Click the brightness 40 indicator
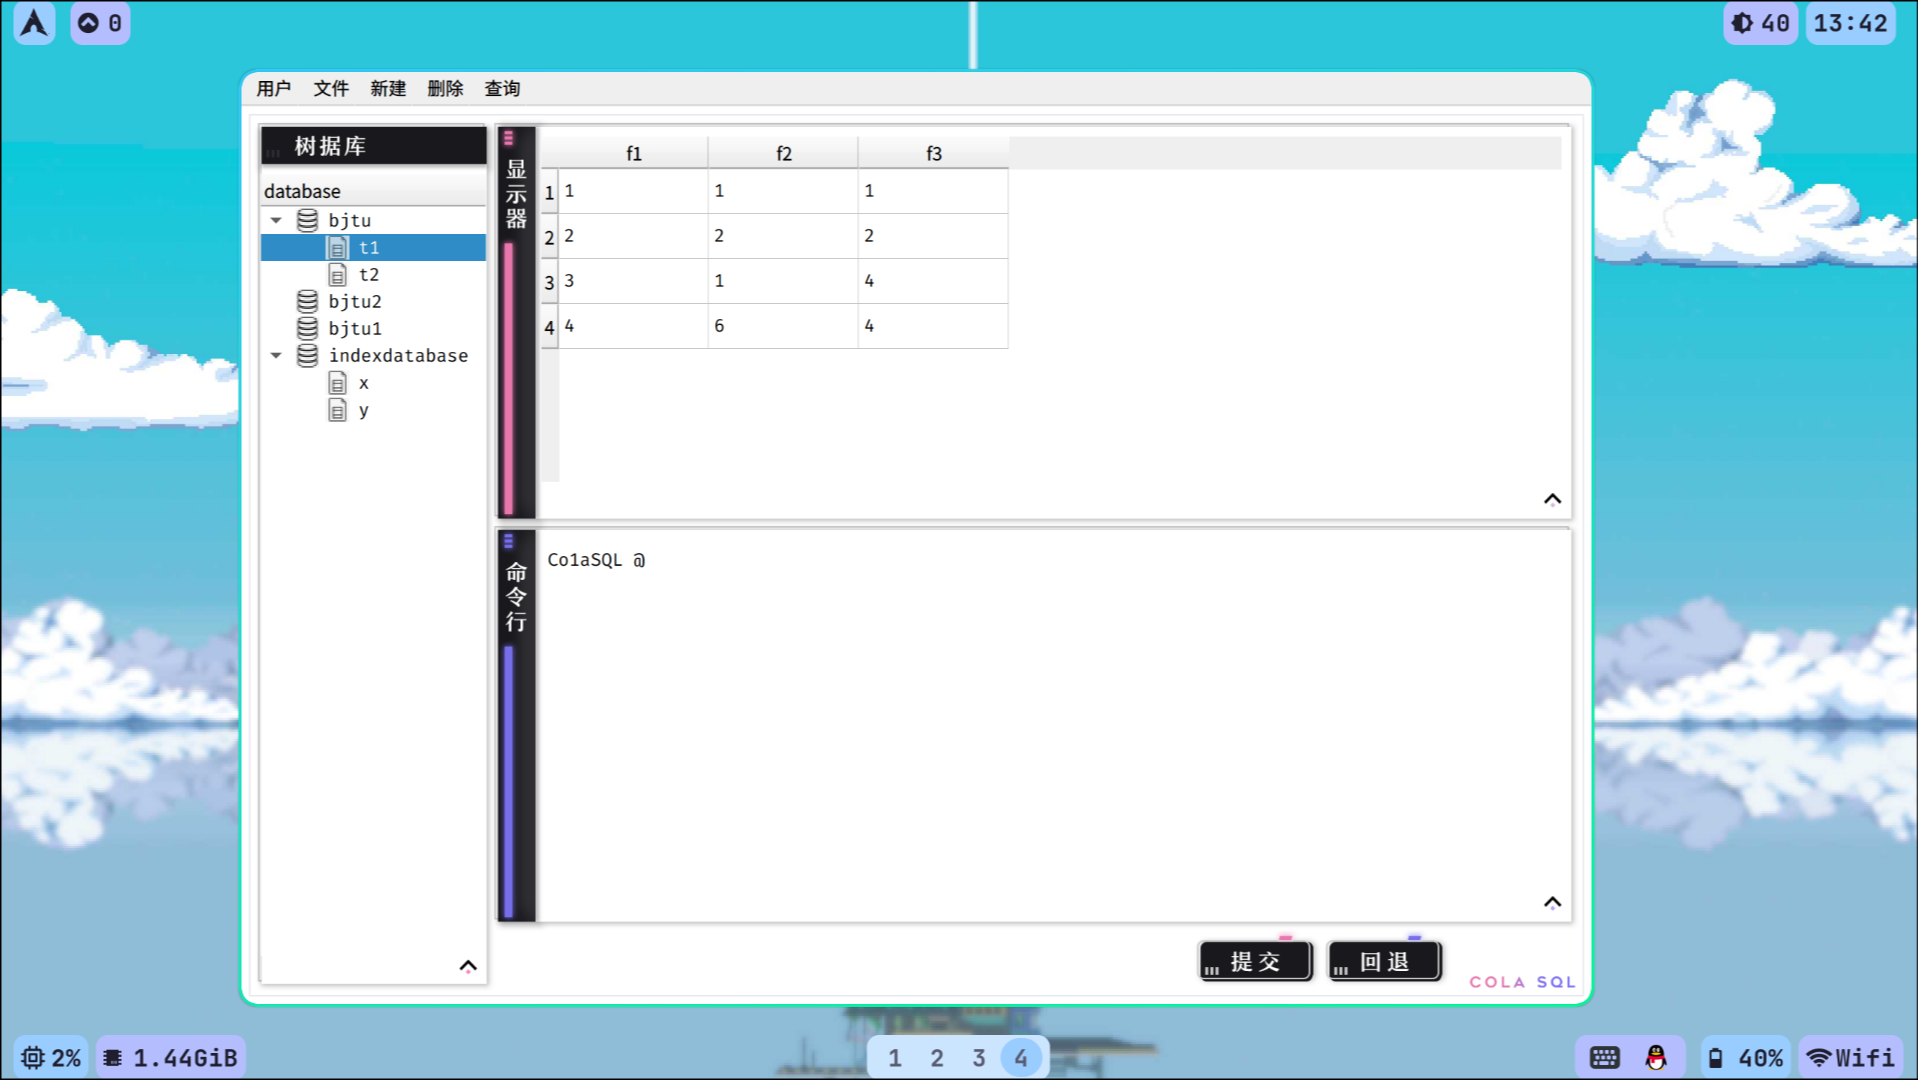1918x1080 pixels. (x=1761, y=23)
